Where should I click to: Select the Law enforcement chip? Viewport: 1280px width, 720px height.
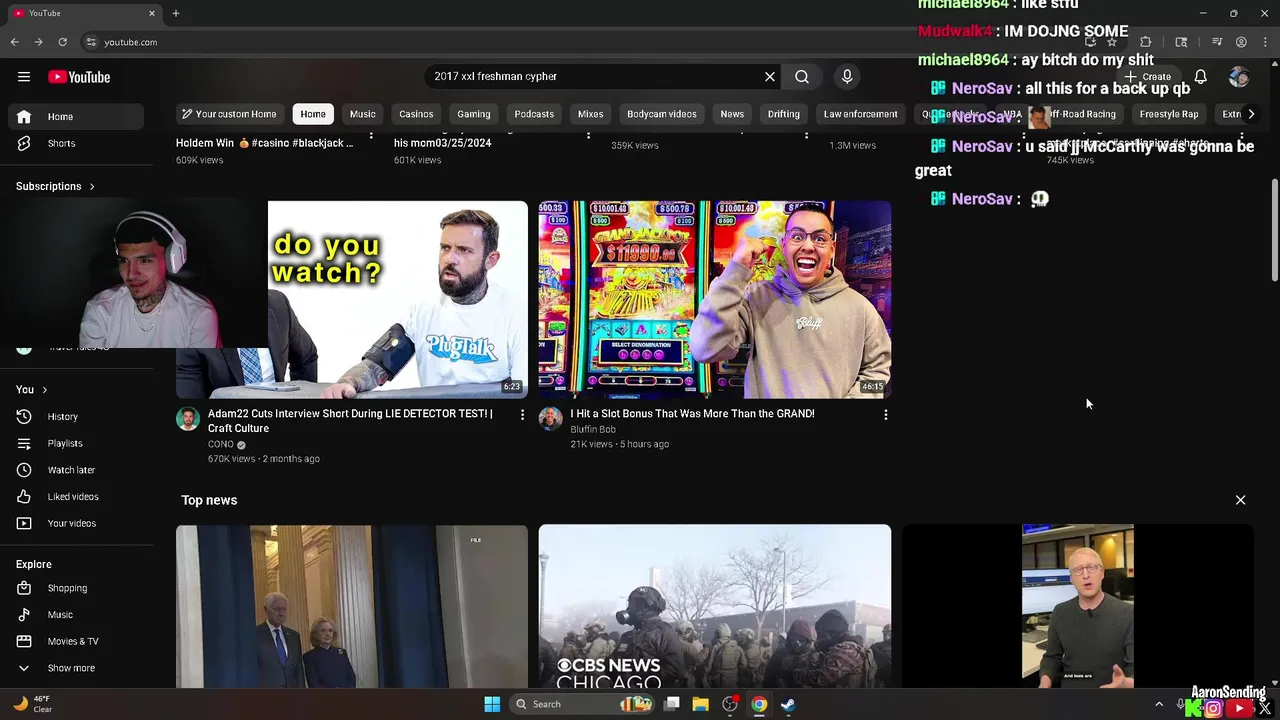tap(861, 114)
